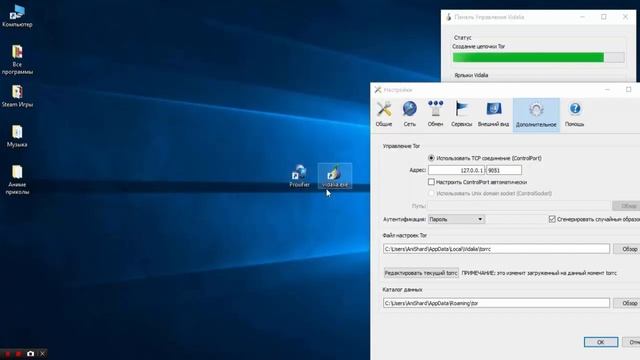640x360 pixels.
Task: Select the Steam Игры desktop folder
Action: [17, 96]
